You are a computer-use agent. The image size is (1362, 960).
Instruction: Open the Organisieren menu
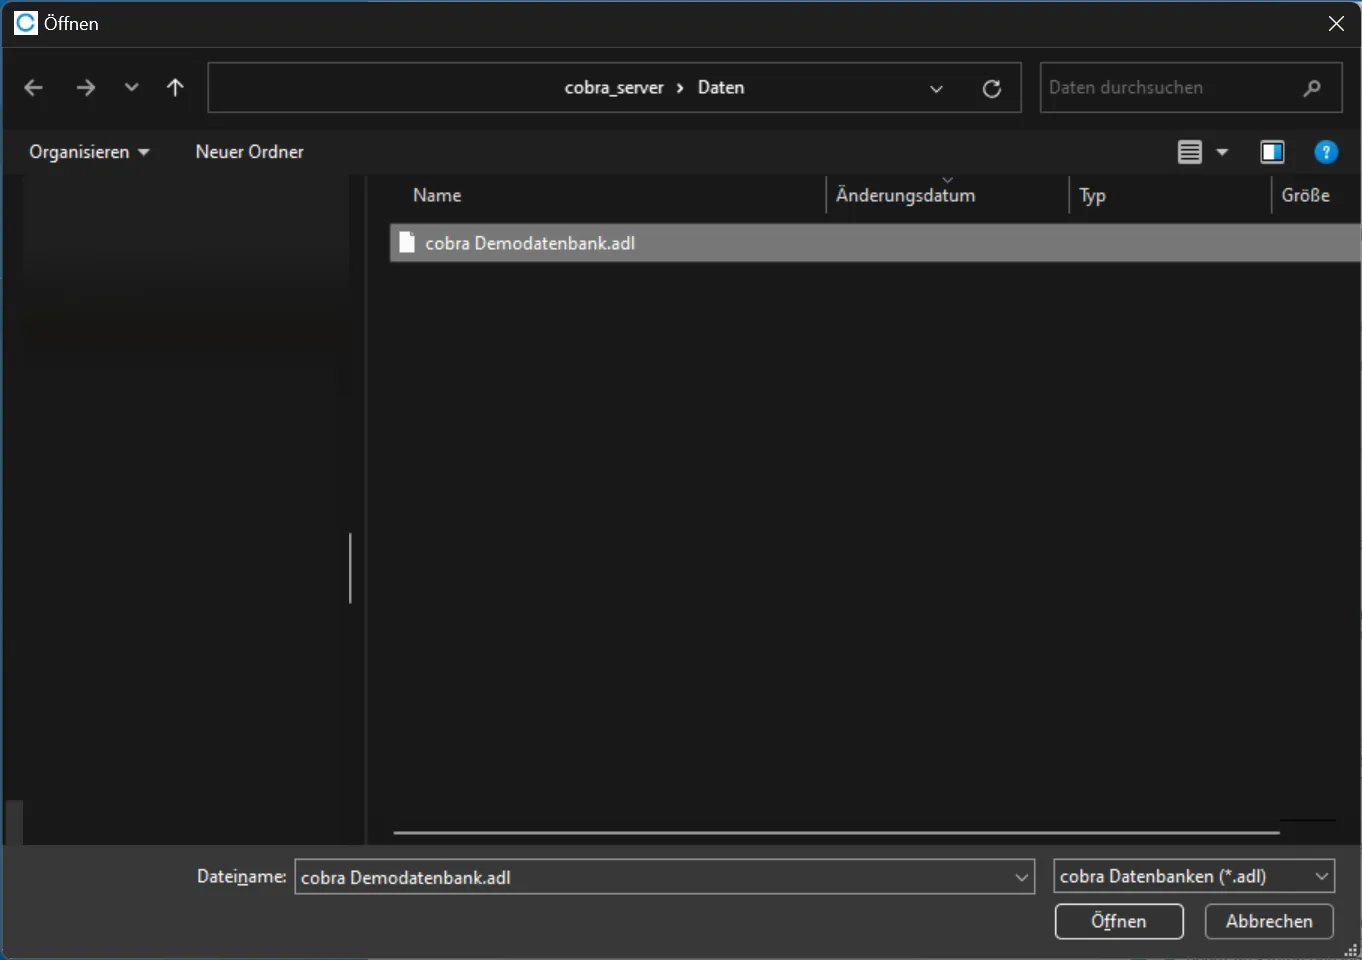(89, 152)
